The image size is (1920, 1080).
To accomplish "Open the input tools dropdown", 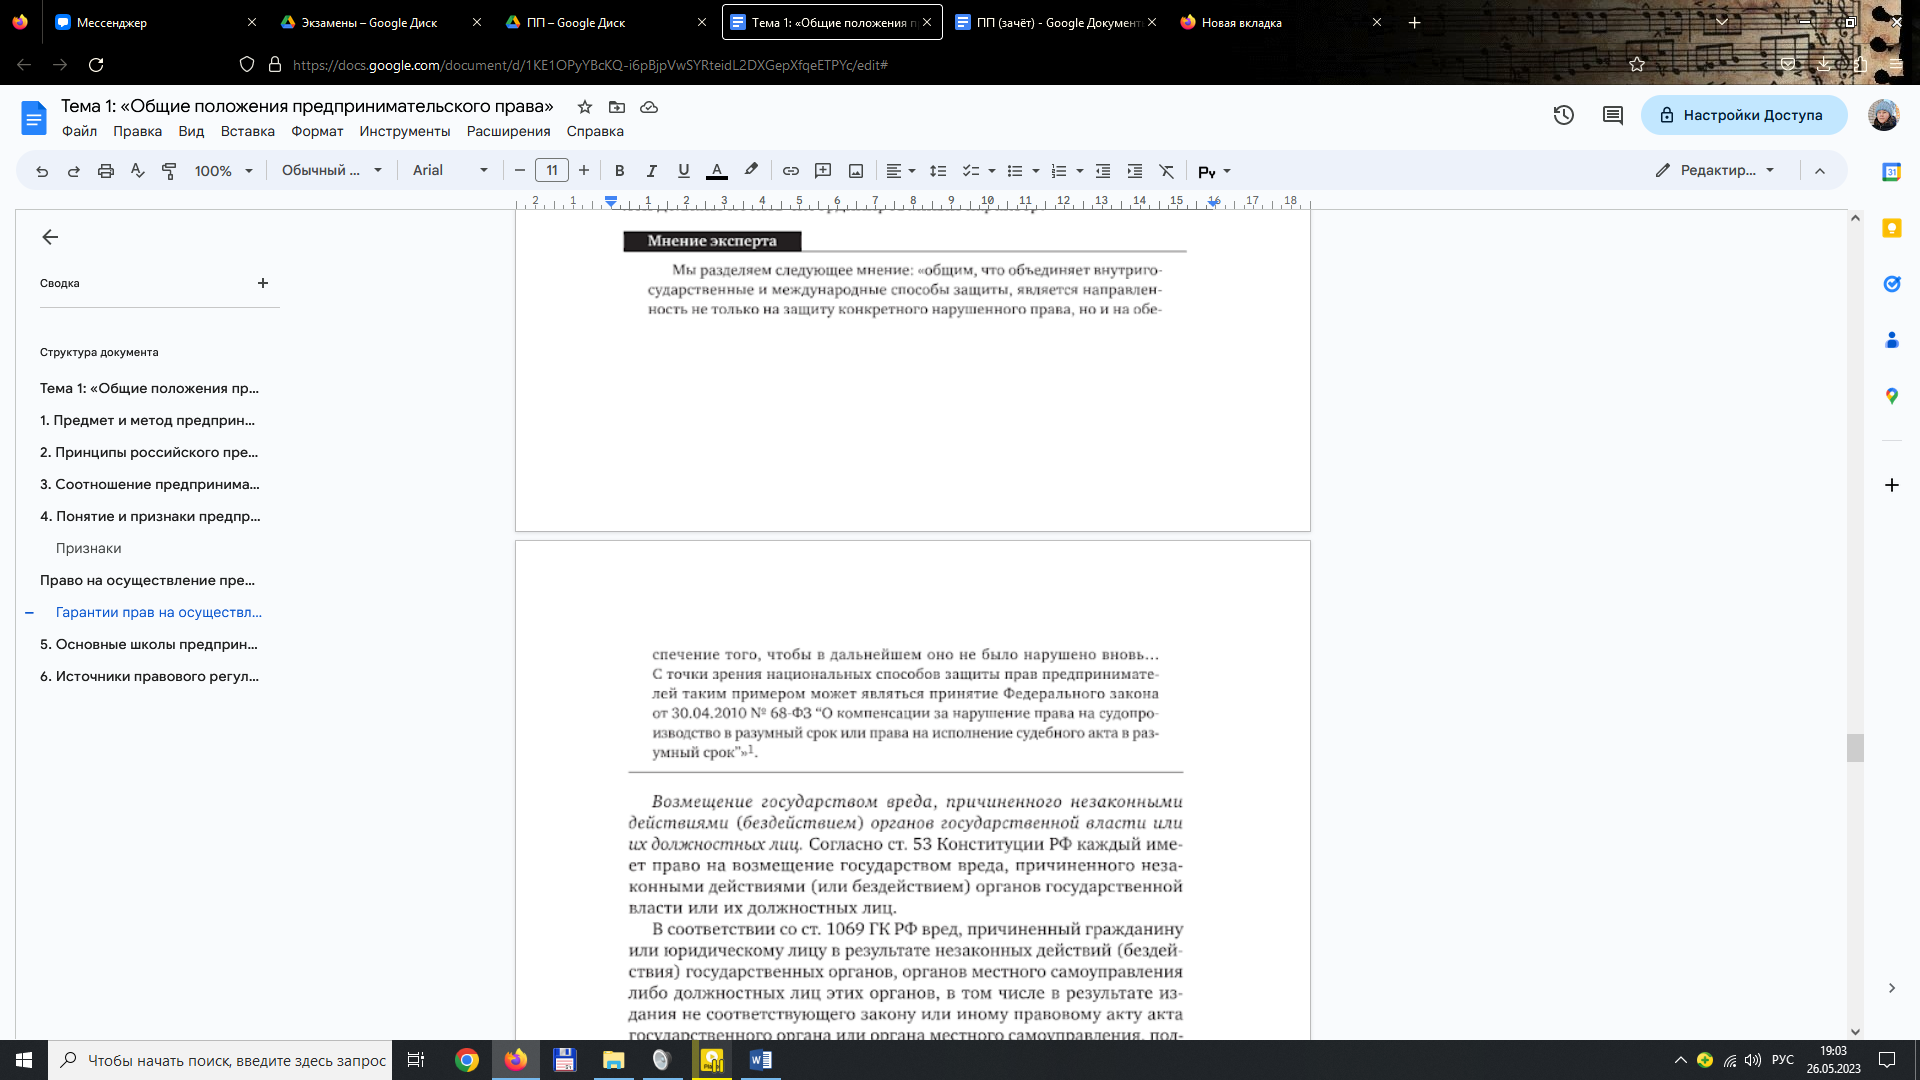I will click(1227, 172).
